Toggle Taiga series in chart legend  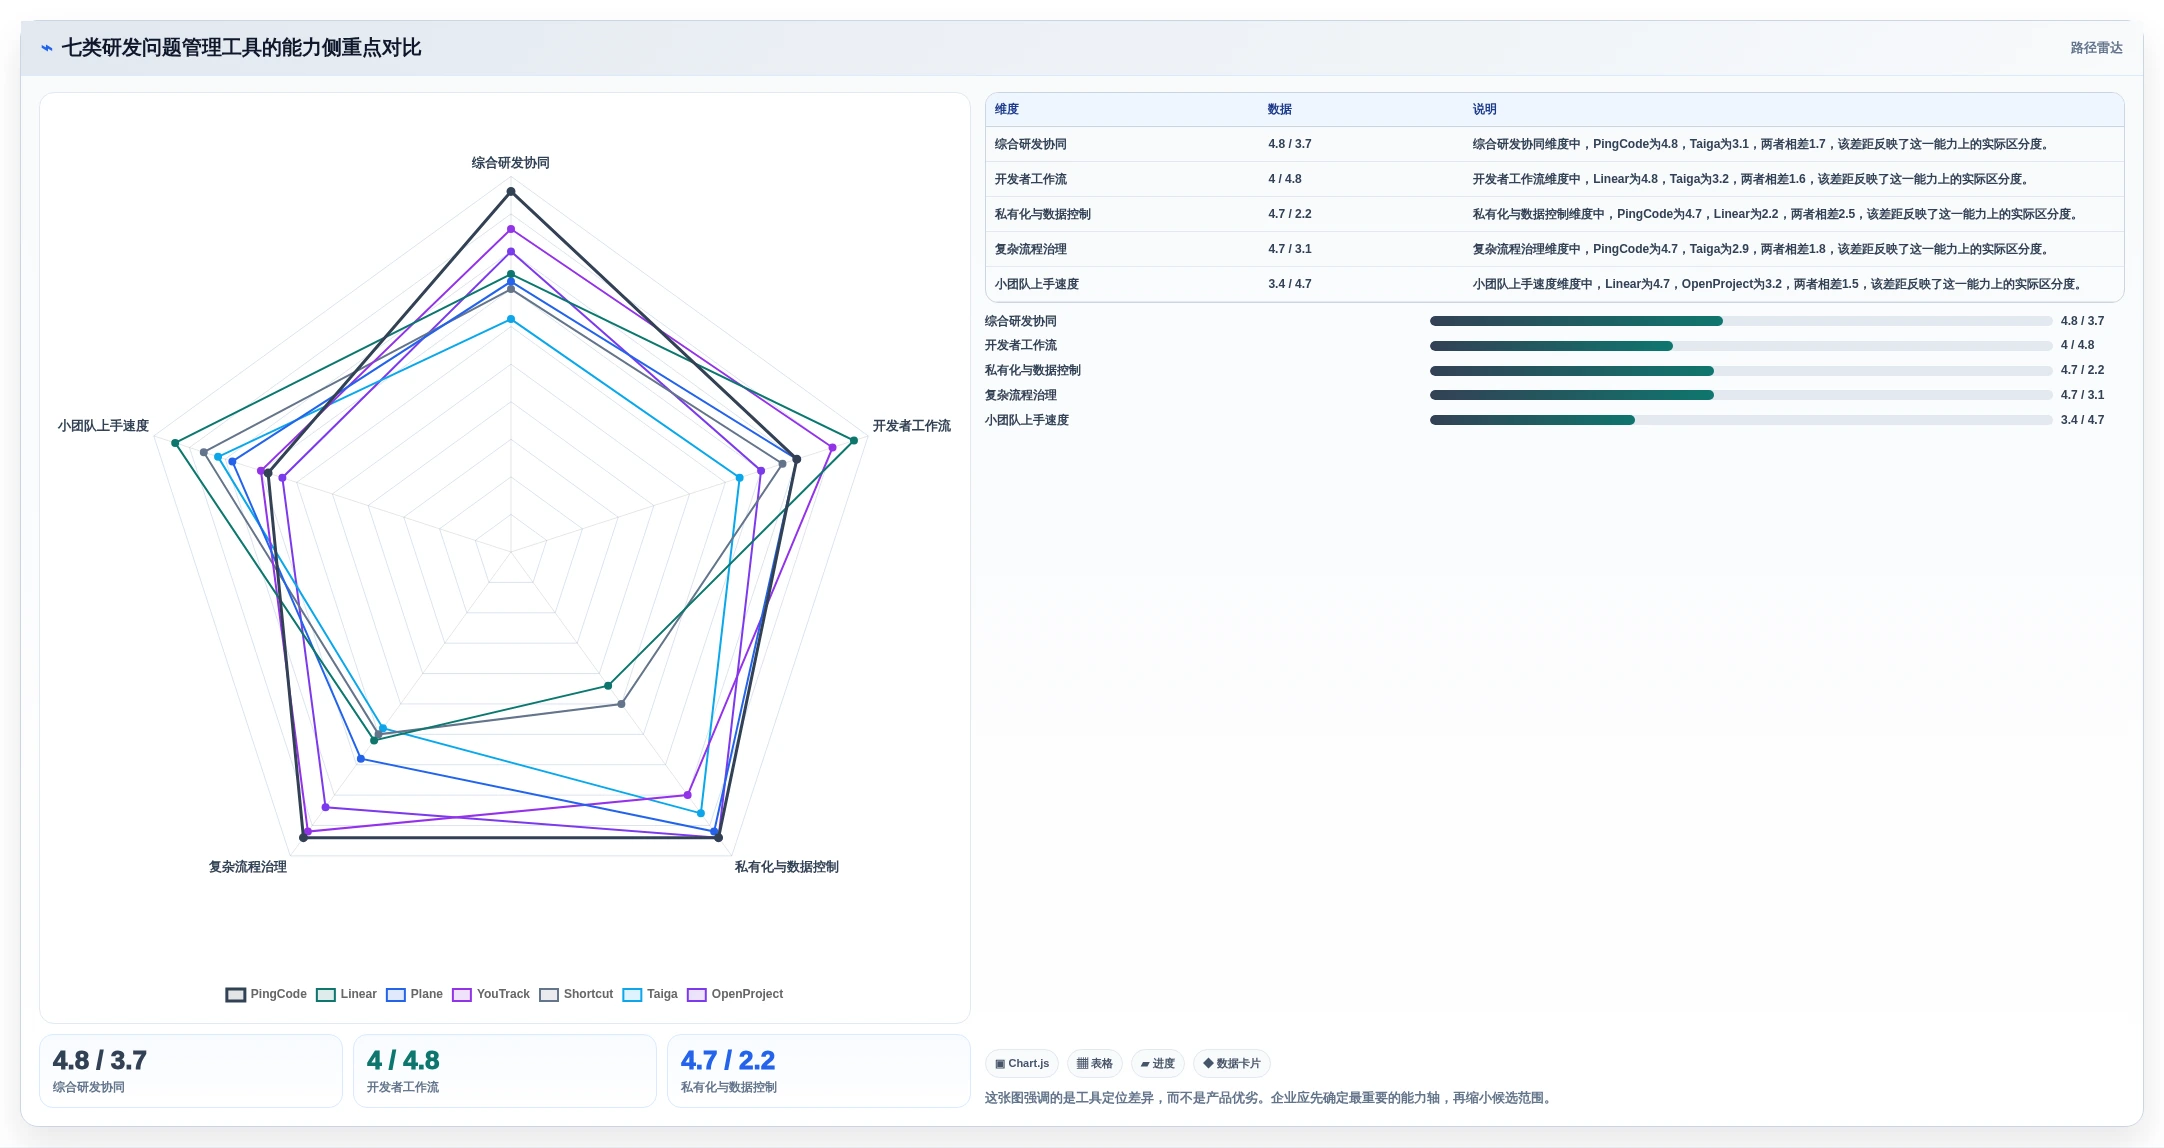click(650, 994)
